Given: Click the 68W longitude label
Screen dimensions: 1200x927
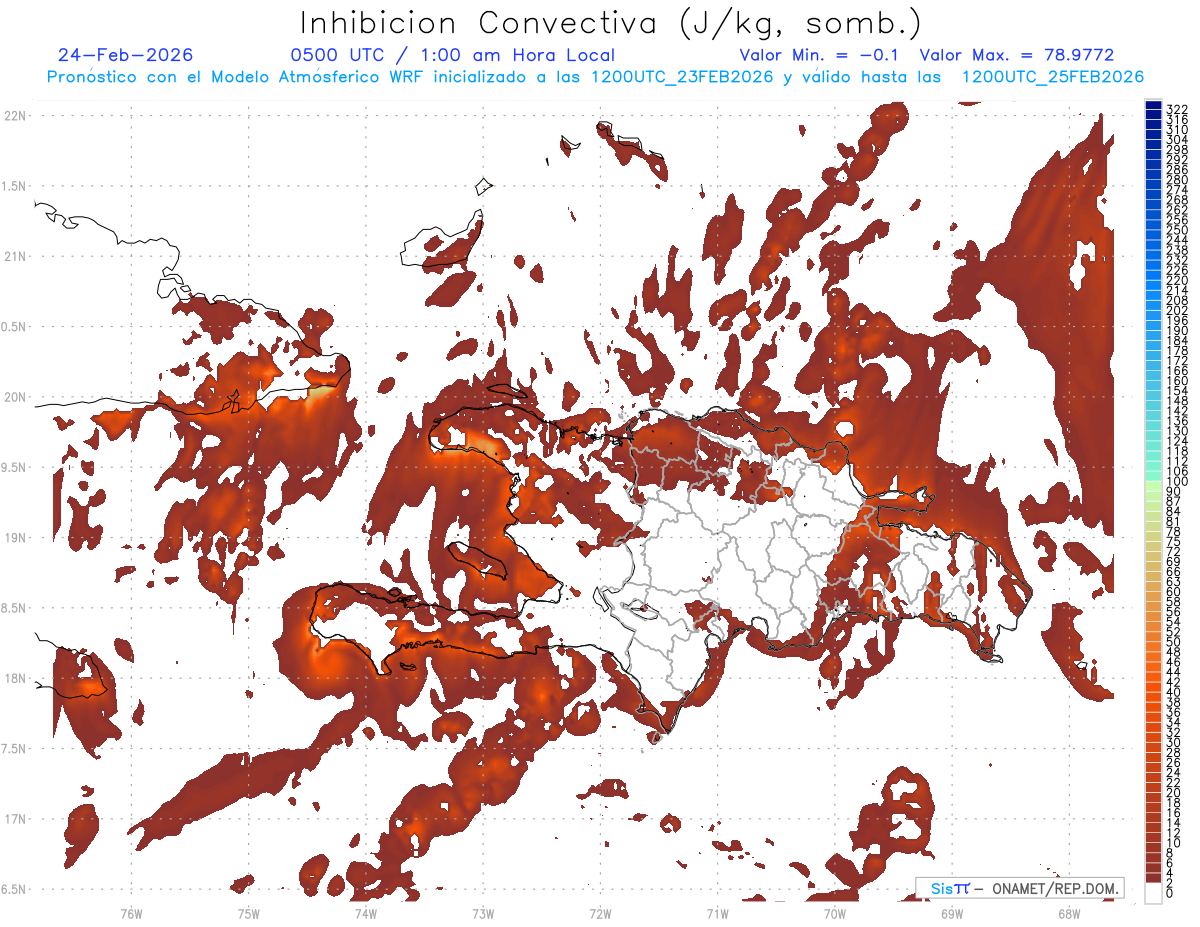Looking at the screenshot, I should (1069, 913).
